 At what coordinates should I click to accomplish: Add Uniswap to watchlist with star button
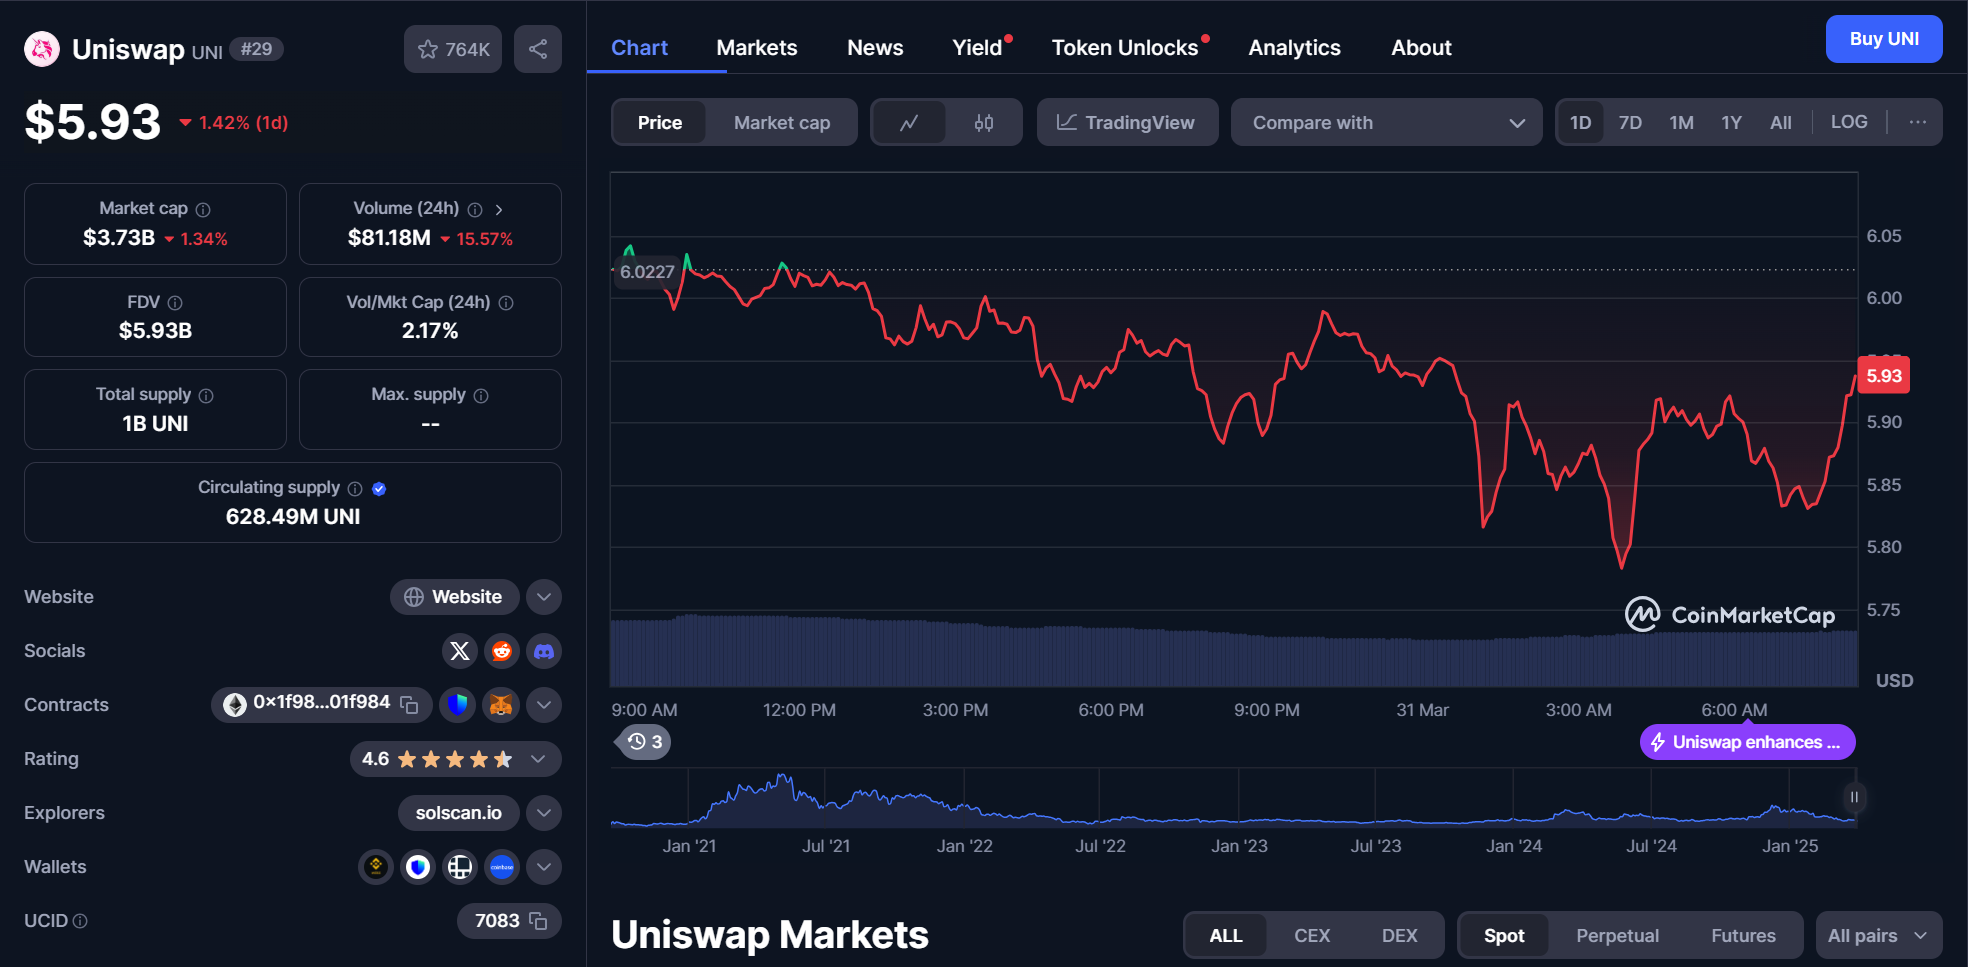click(453, 49)
